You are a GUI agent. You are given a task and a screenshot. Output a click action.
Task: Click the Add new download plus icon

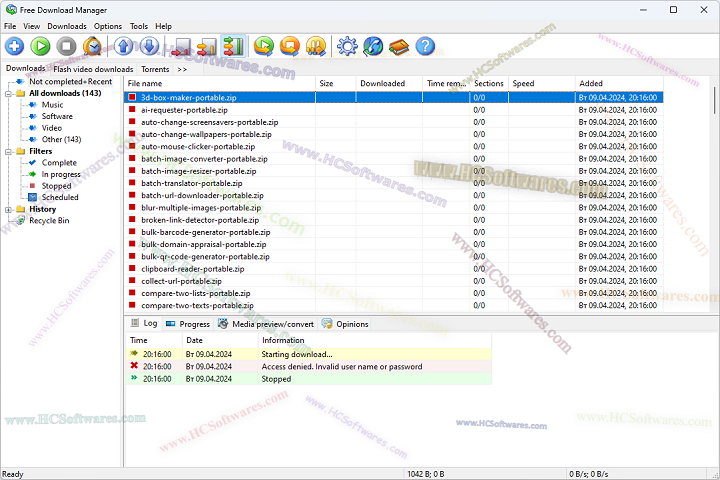tap(15, 46)
